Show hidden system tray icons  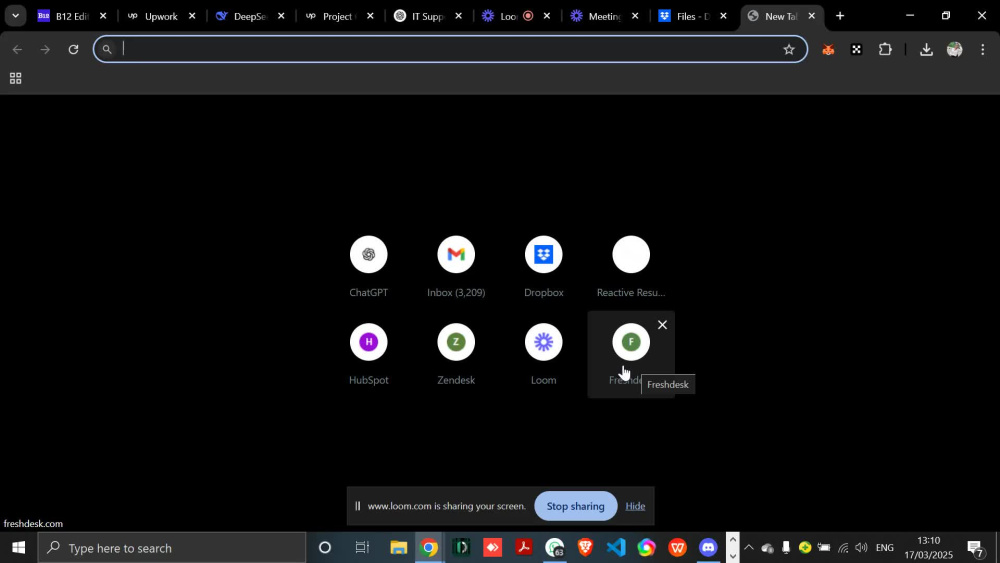point(749,548)
